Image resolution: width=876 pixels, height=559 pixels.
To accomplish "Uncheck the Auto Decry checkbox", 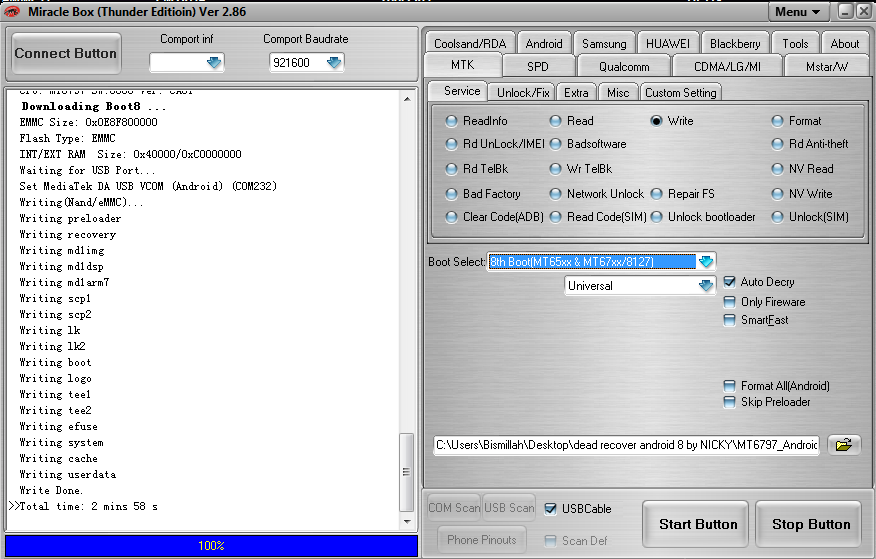I will click(729, 282).
